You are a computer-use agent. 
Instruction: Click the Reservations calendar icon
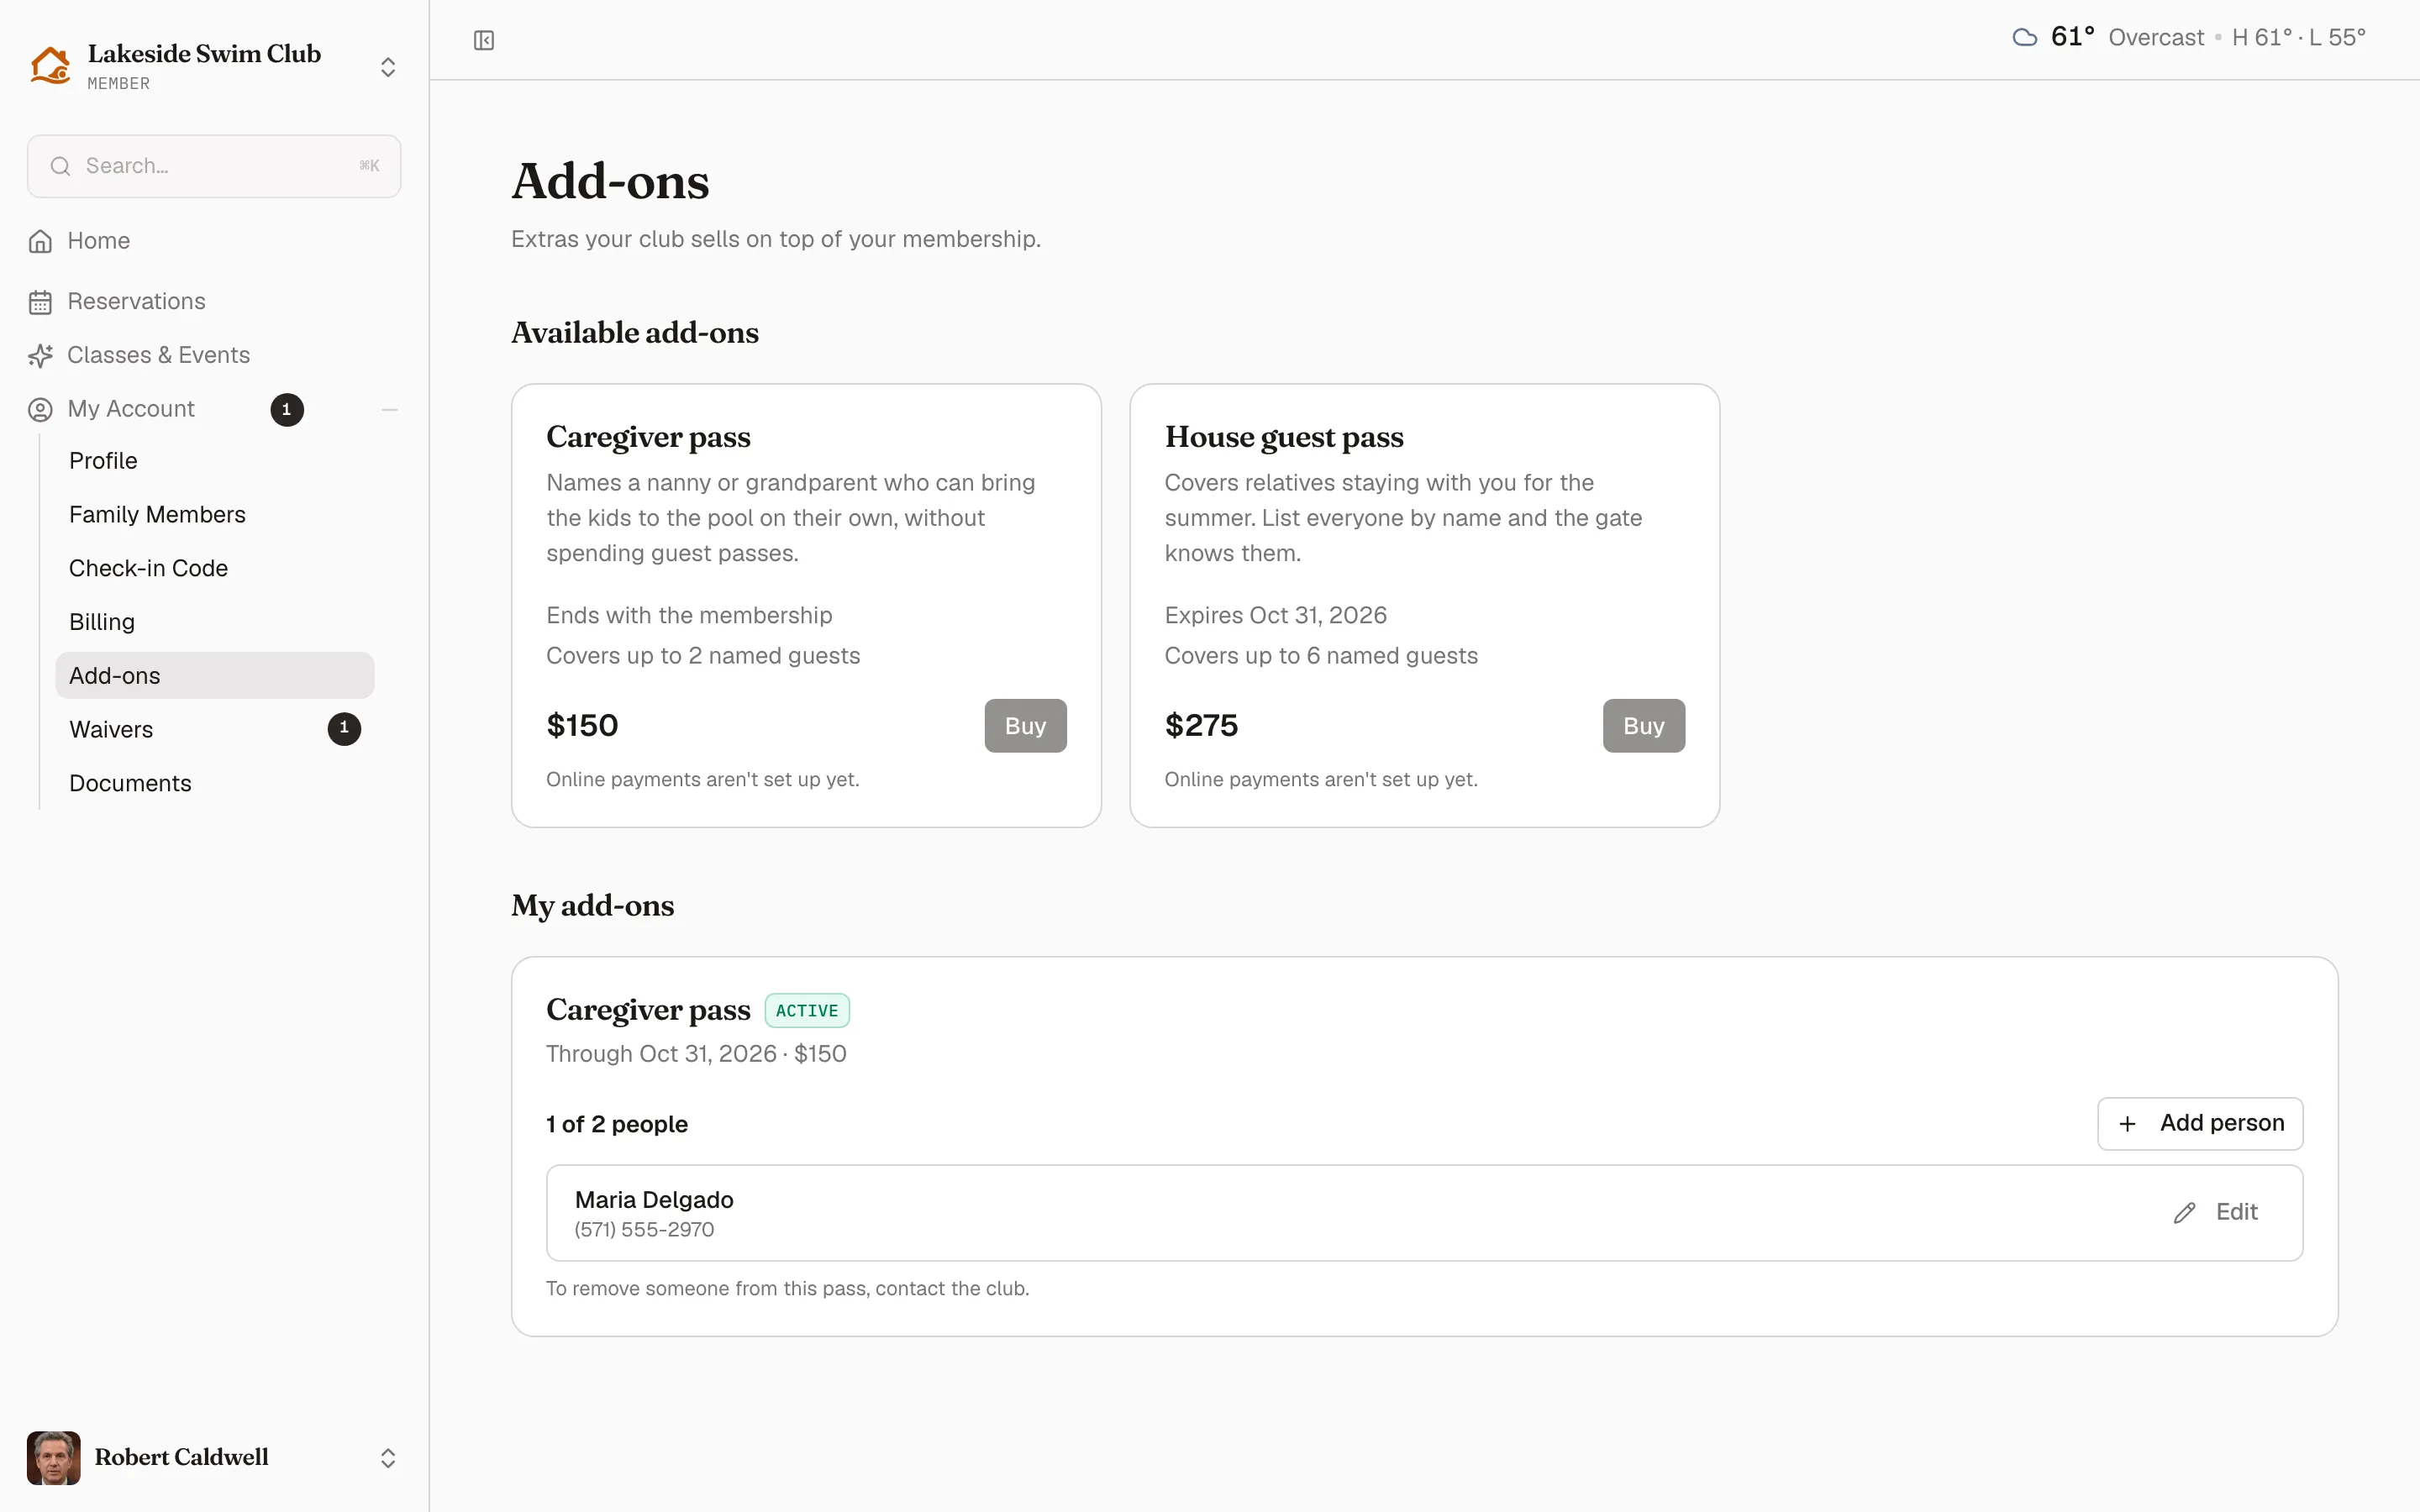40,302
